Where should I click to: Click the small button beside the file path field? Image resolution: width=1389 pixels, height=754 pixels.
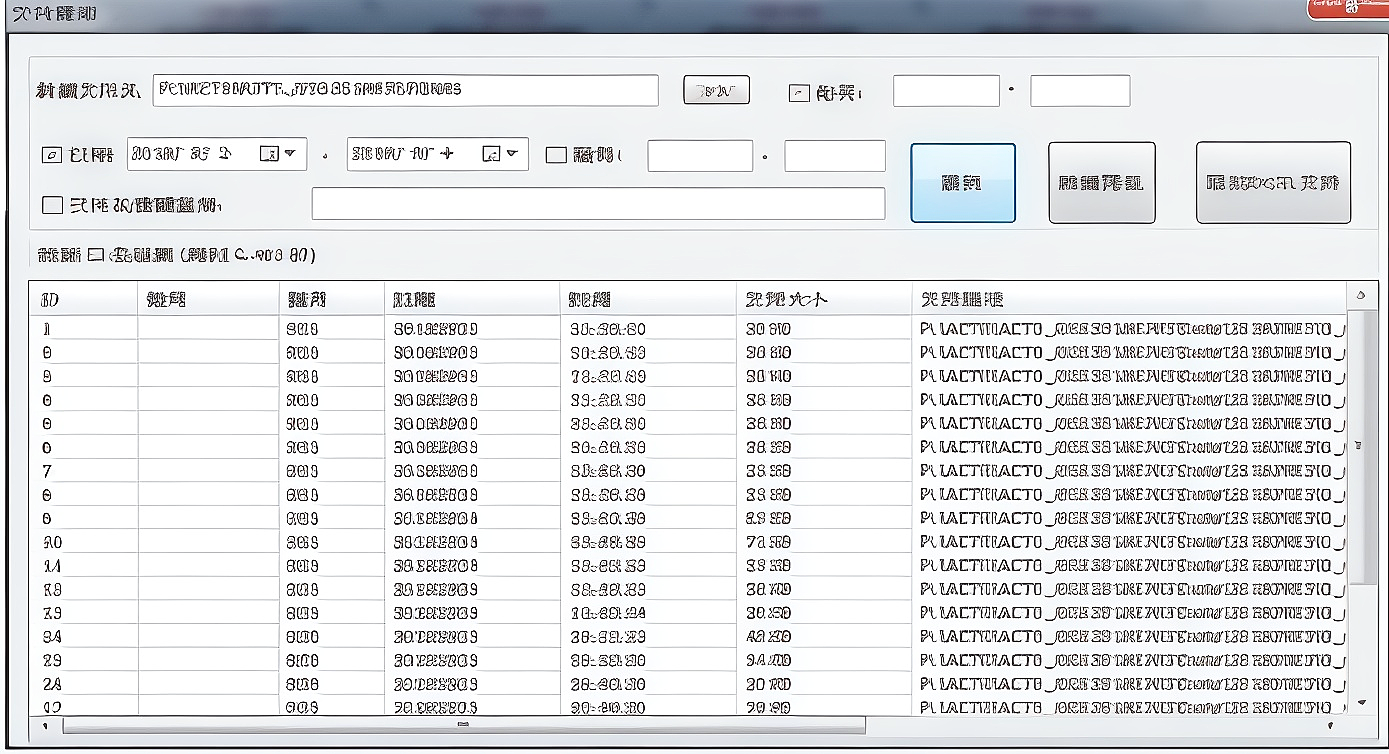click(x=716, y=91)
